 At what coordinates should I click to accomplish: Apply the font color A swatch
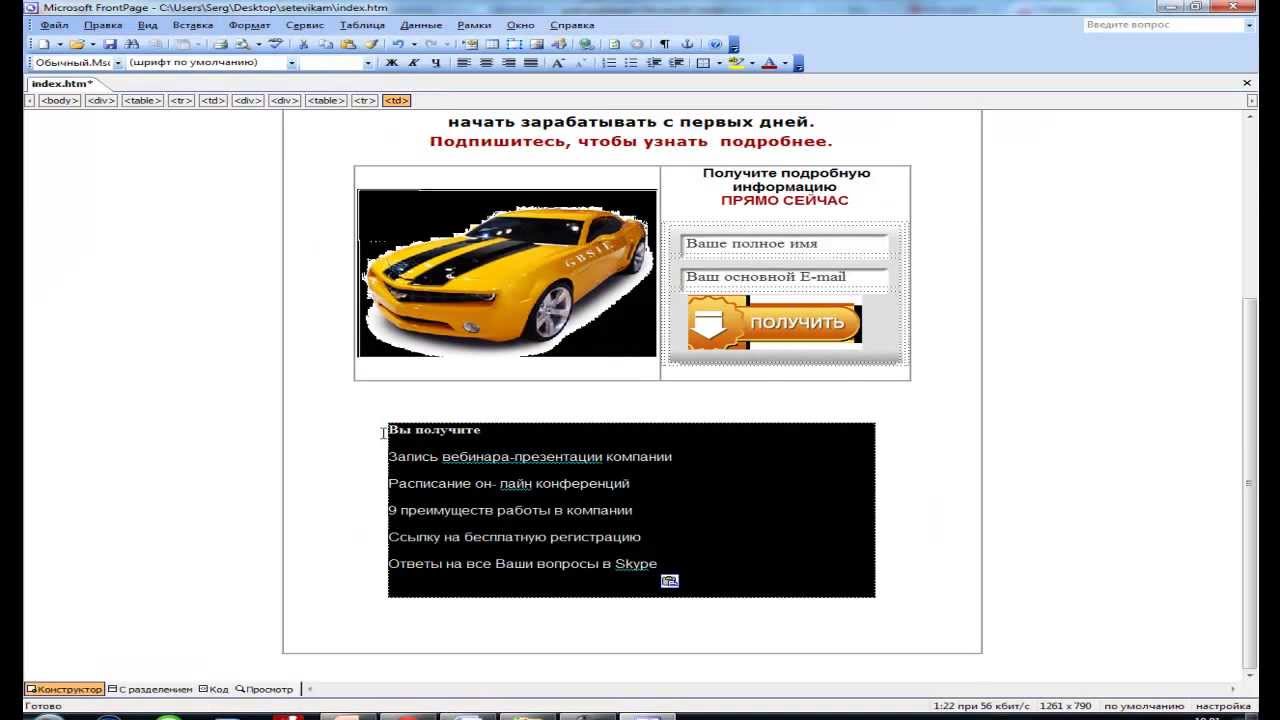(x=769, y=63)
